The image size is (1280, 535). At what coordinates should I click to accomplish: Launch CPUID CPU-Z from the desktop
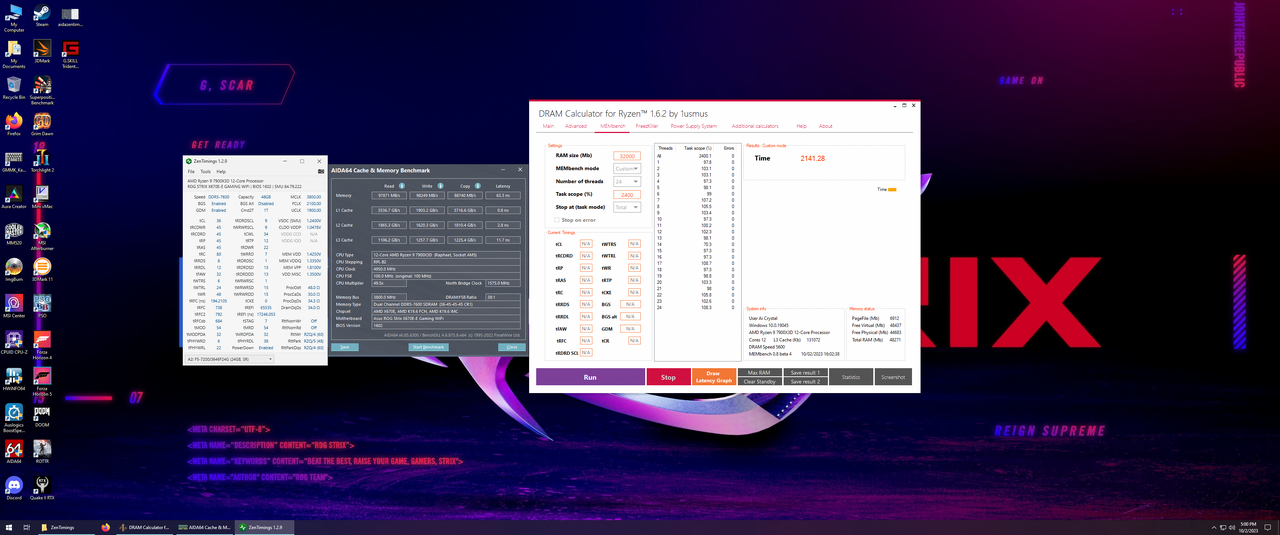point(14,341)
